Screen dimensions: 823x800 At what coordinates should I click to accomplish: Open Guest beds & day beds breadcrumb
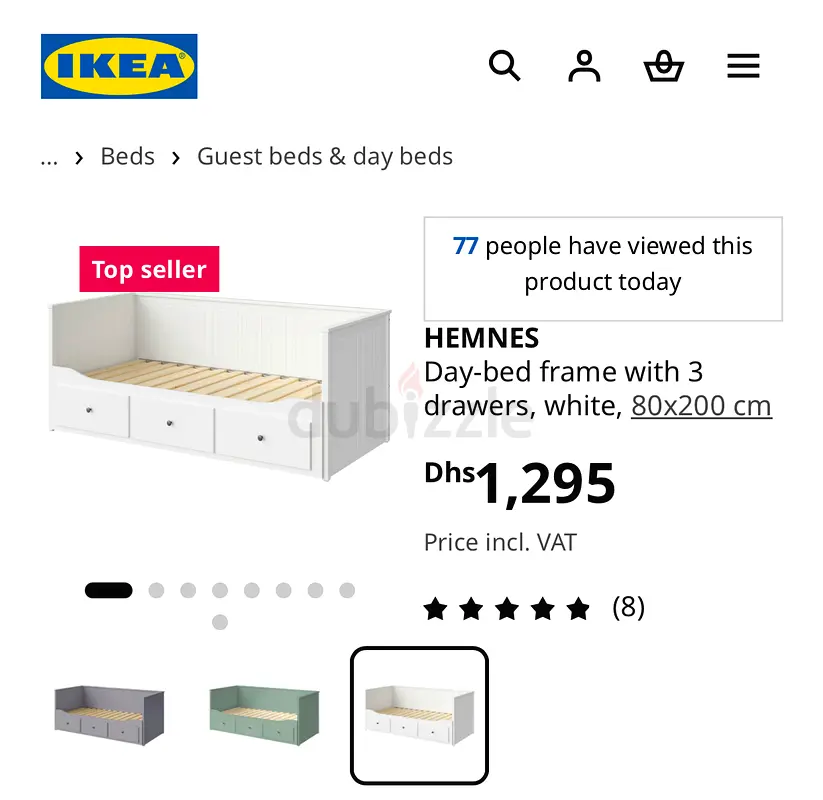point(325,156)
